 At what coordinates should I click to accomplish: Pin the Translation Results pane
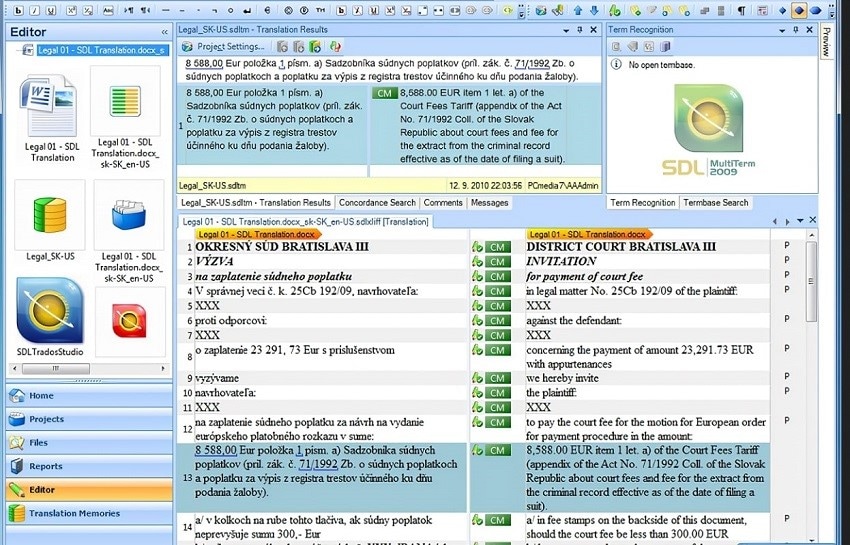(580, 30)
